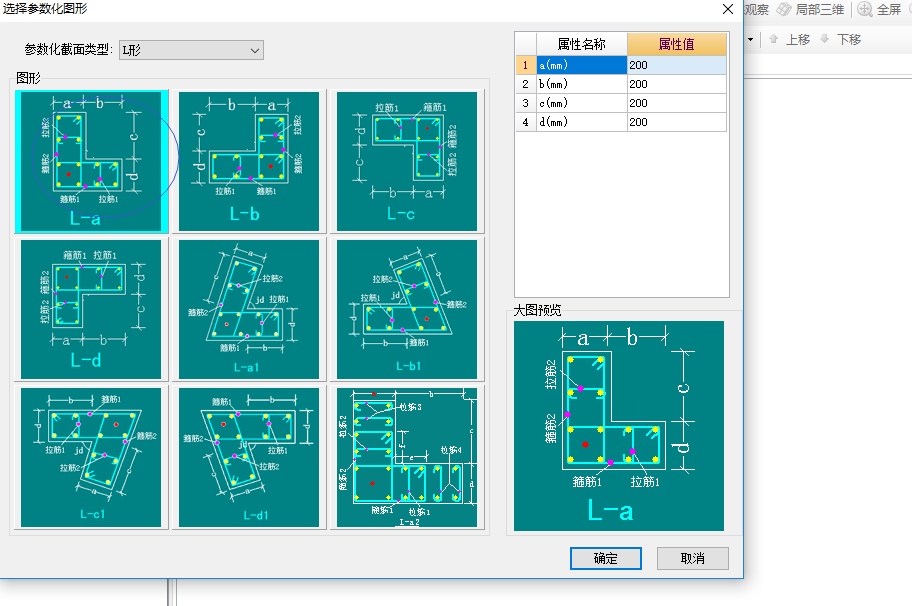Close the 选择参数化图形 dialog
Screen dimensions: 912x606
(x=728, y=9)
